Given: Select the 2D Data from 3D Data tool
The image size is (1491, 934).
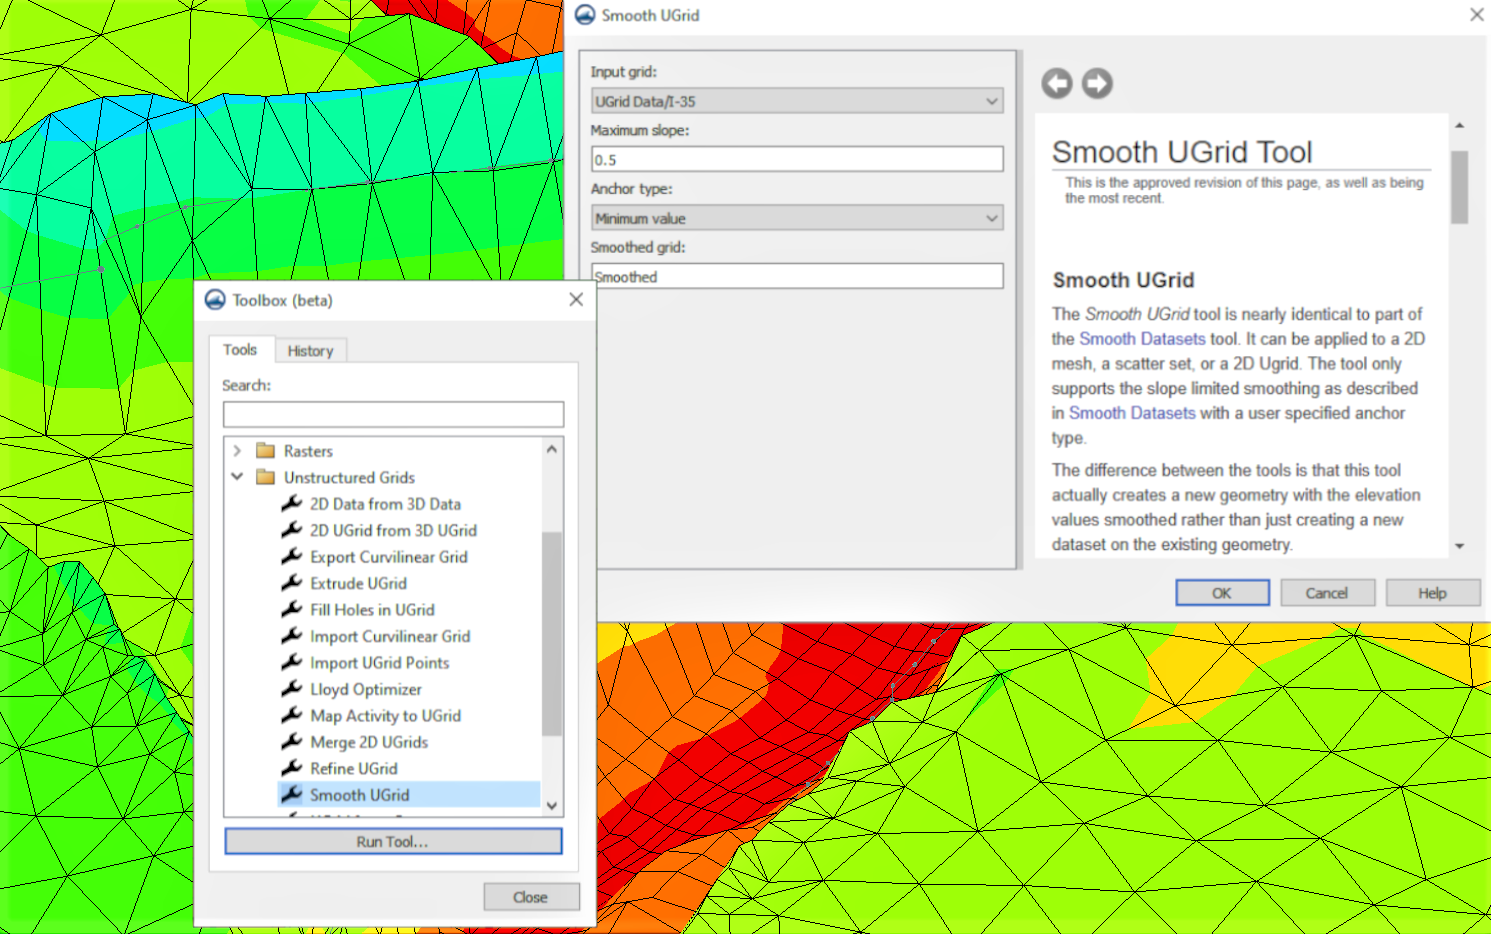Looking at the screenshot, I should point(385,504).
